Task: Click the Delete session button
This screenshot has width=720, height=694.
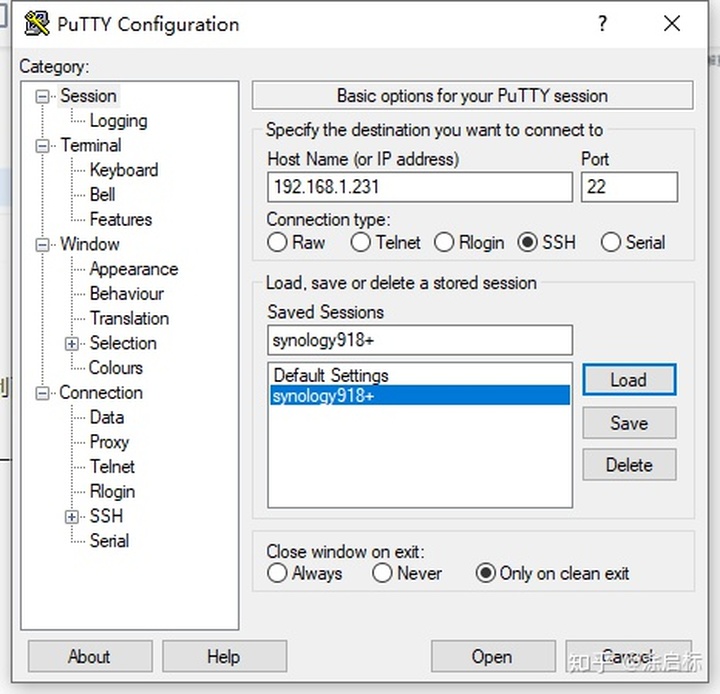Action: click(x=629, y=465)
